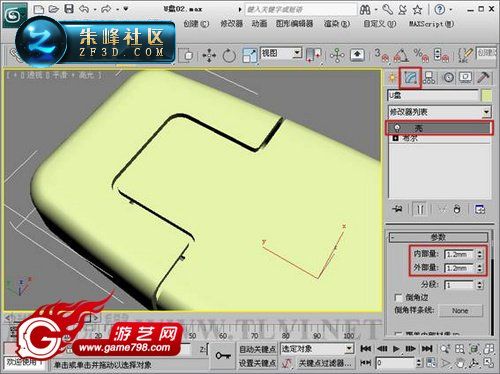Open the 修改器列表 dropdown
The width and height of the screenshot is (500, 374).
tap(439, 112)
